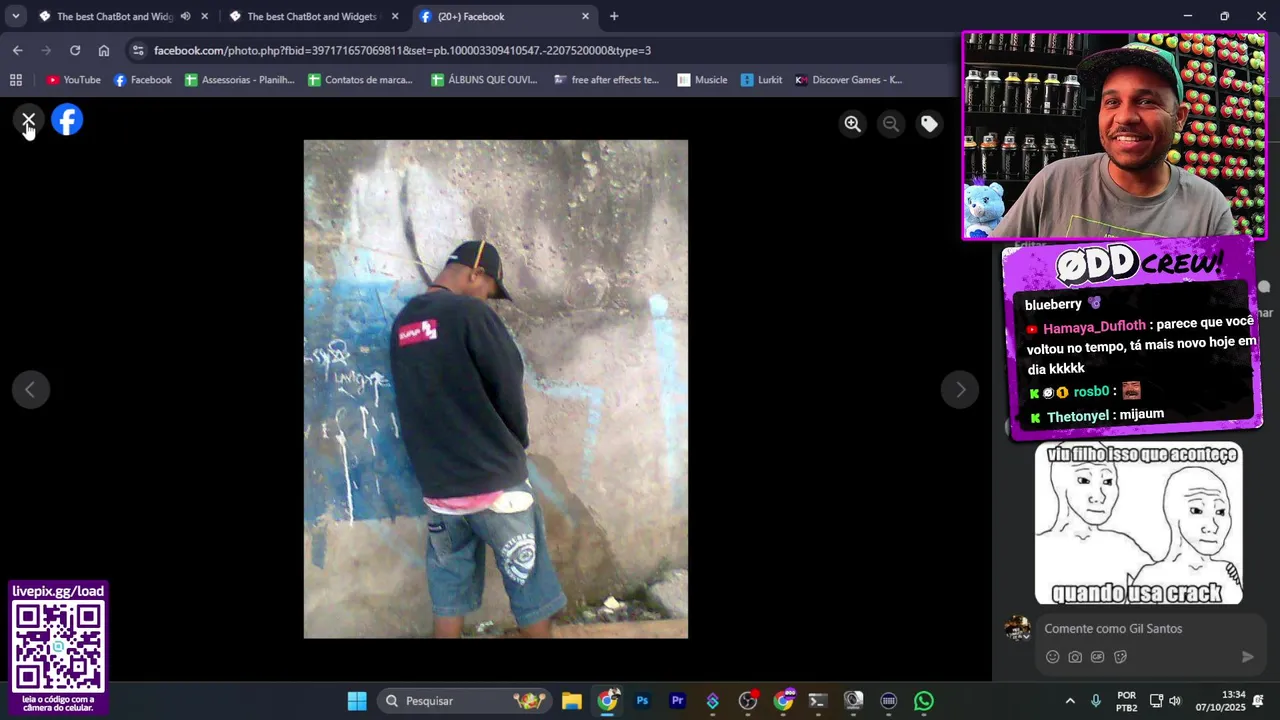Open the second Chrome profile icon

click(783, 701)
